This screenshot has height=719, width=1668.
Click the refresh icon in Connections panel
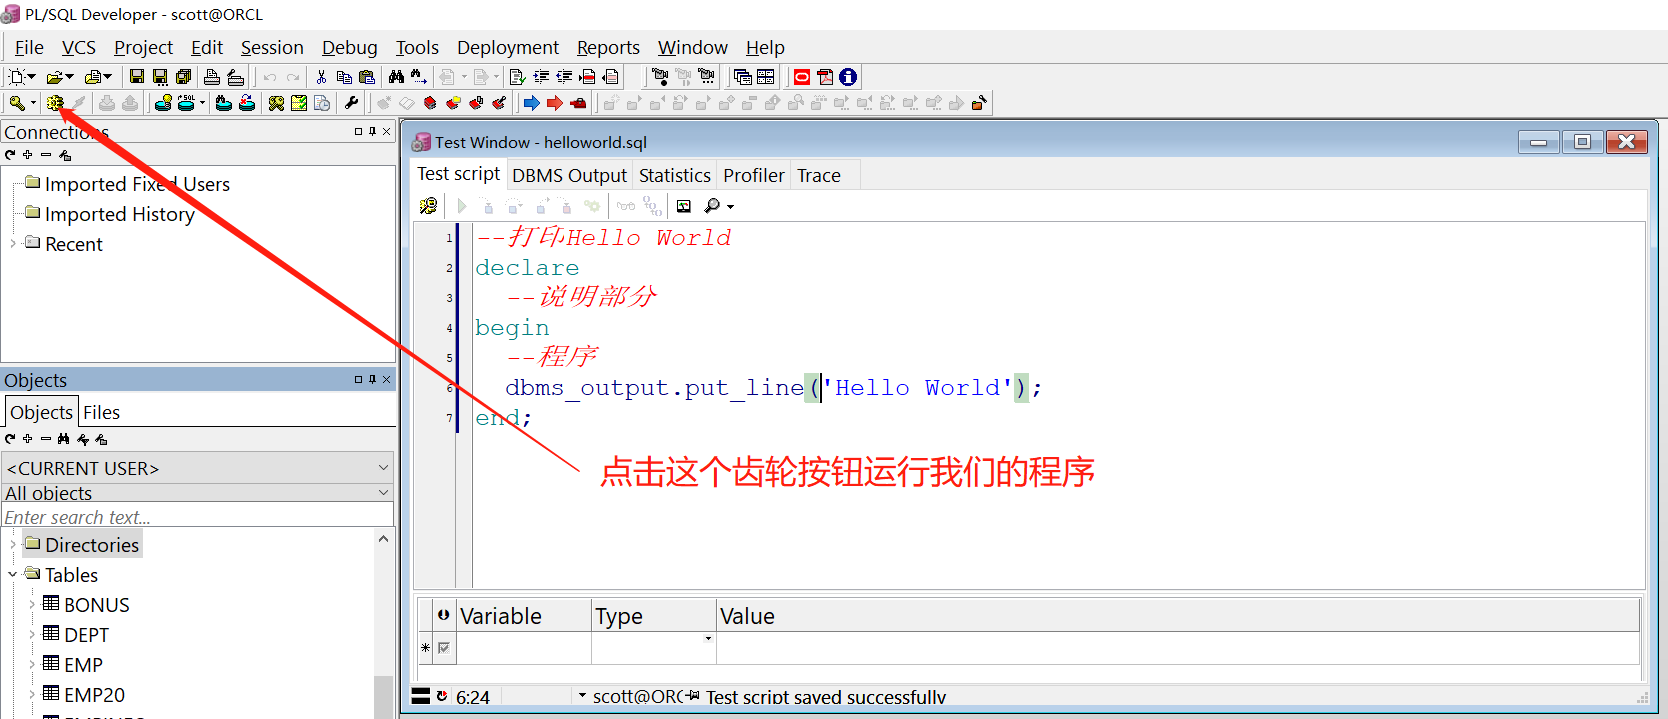point(10,155)
